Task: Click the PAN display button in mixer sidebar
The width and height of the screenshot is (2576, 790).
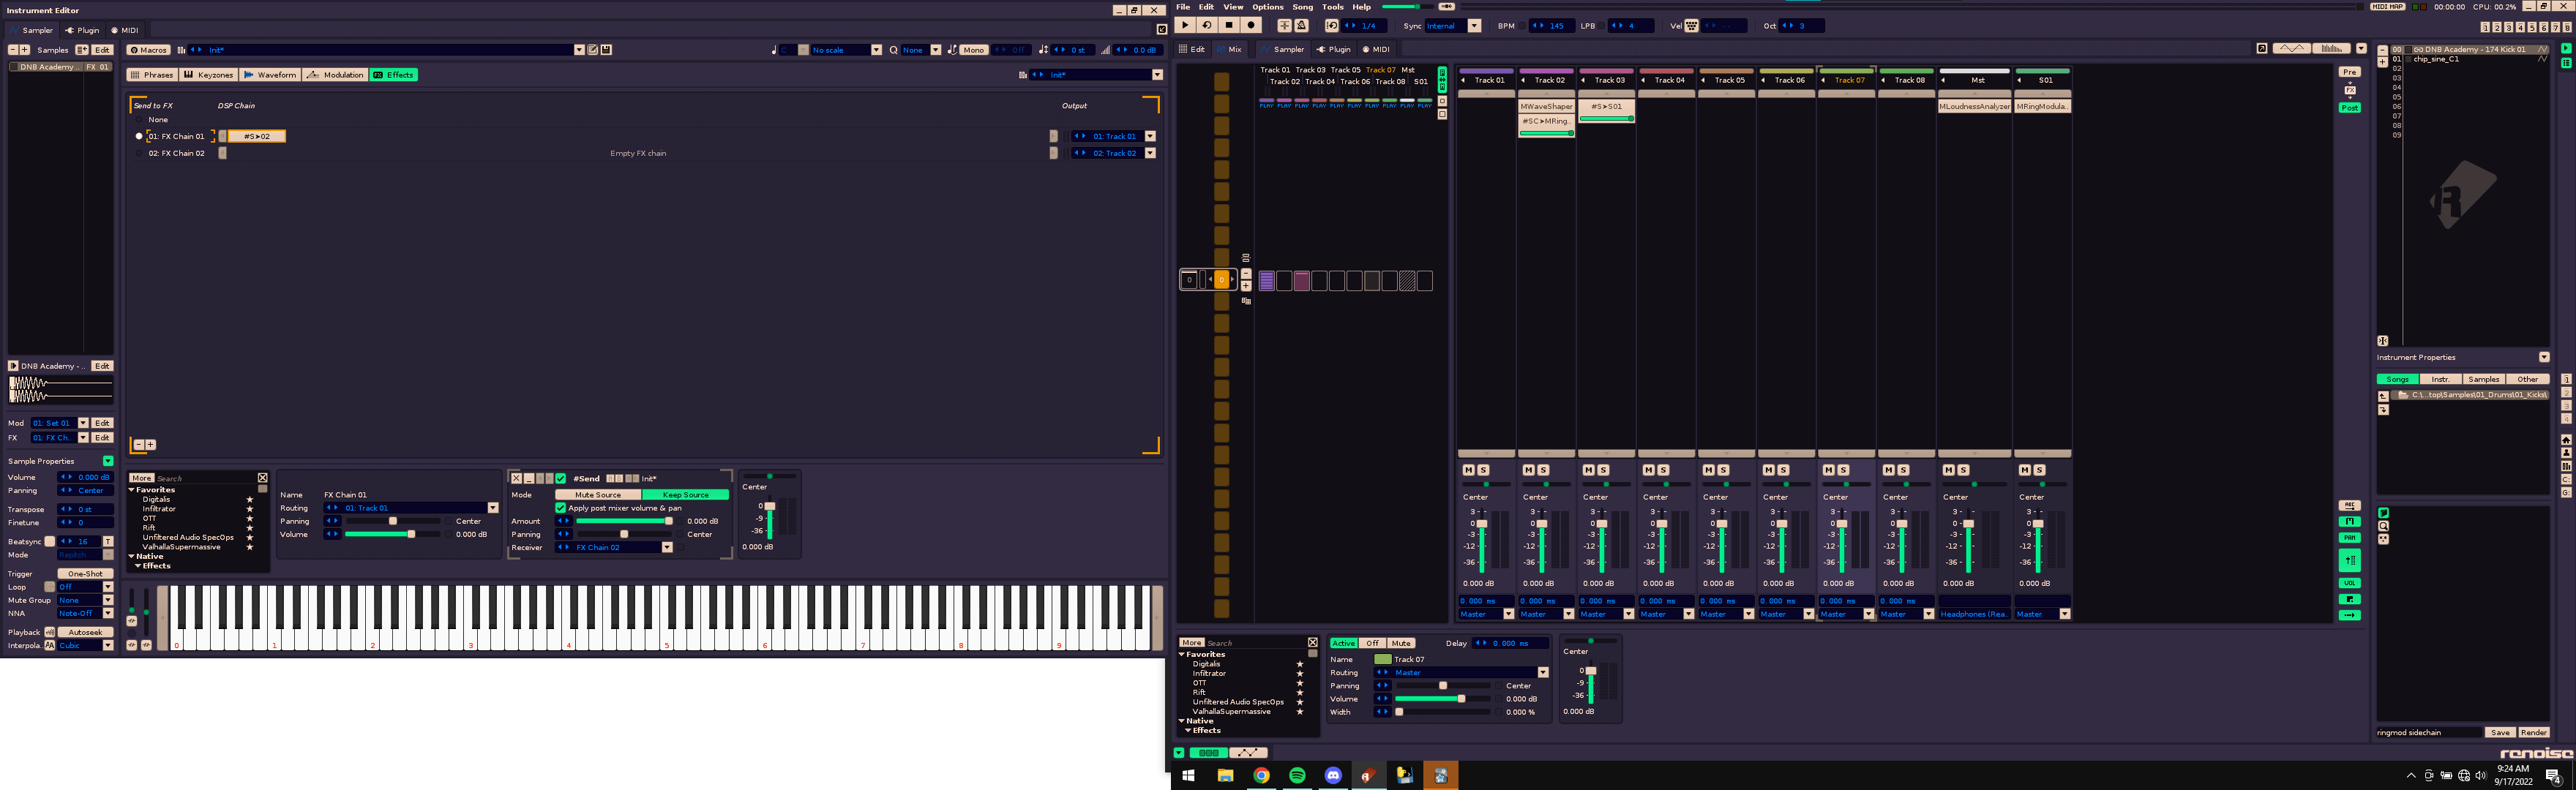Action: (x=2349, y=537)
